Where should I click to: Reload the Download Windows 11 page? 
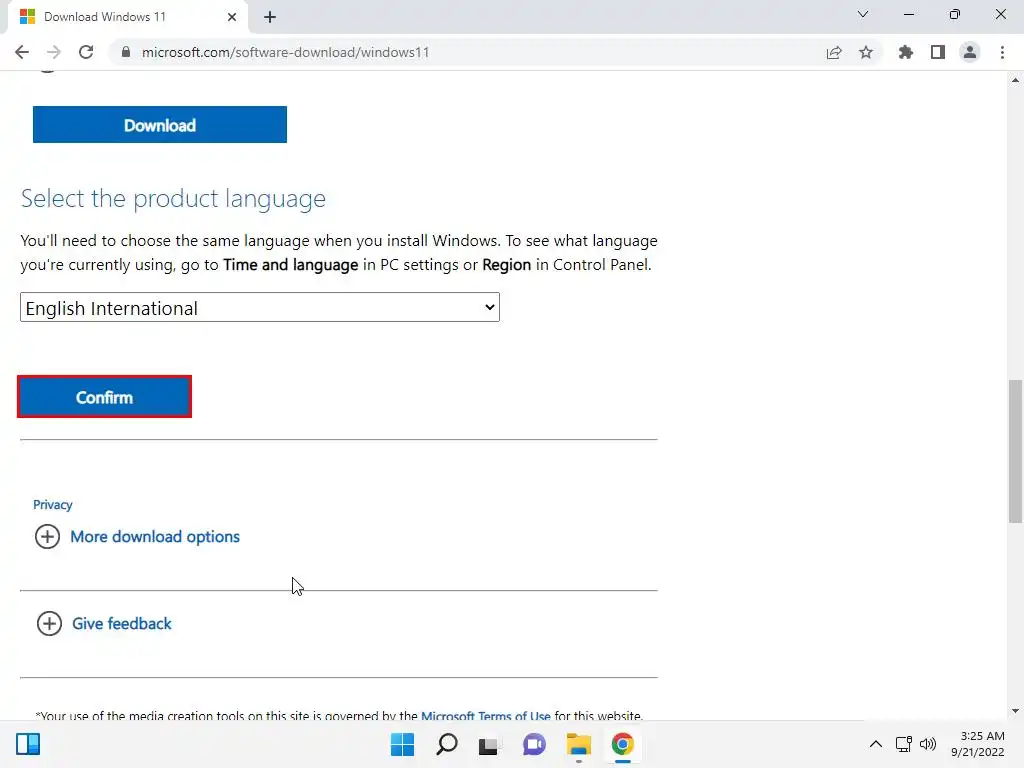(x=86, y=52)
